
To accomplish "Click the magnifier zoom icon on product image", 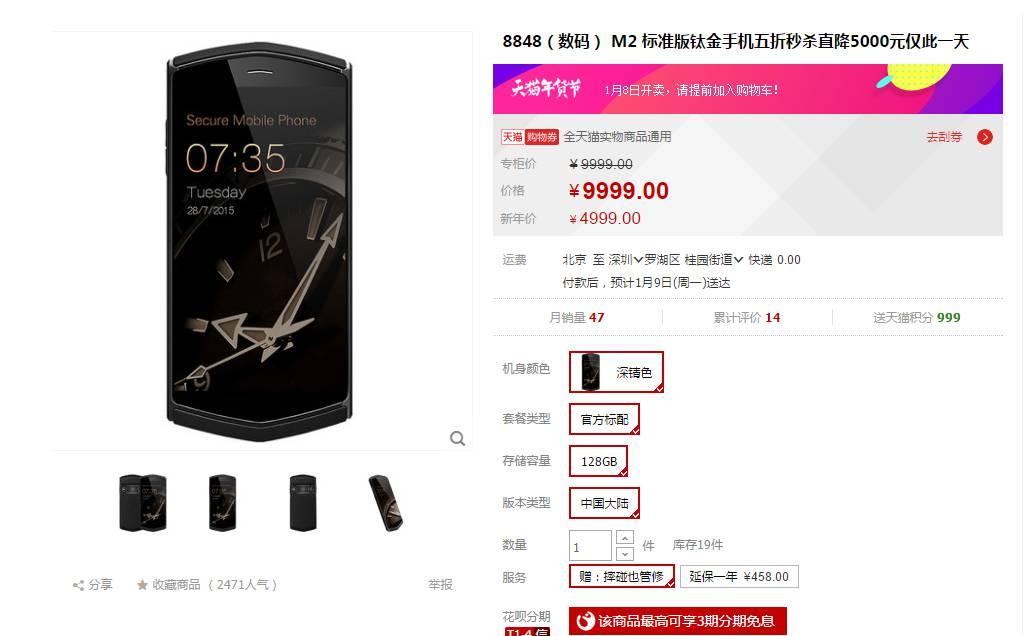I will (x=457, y=438).
